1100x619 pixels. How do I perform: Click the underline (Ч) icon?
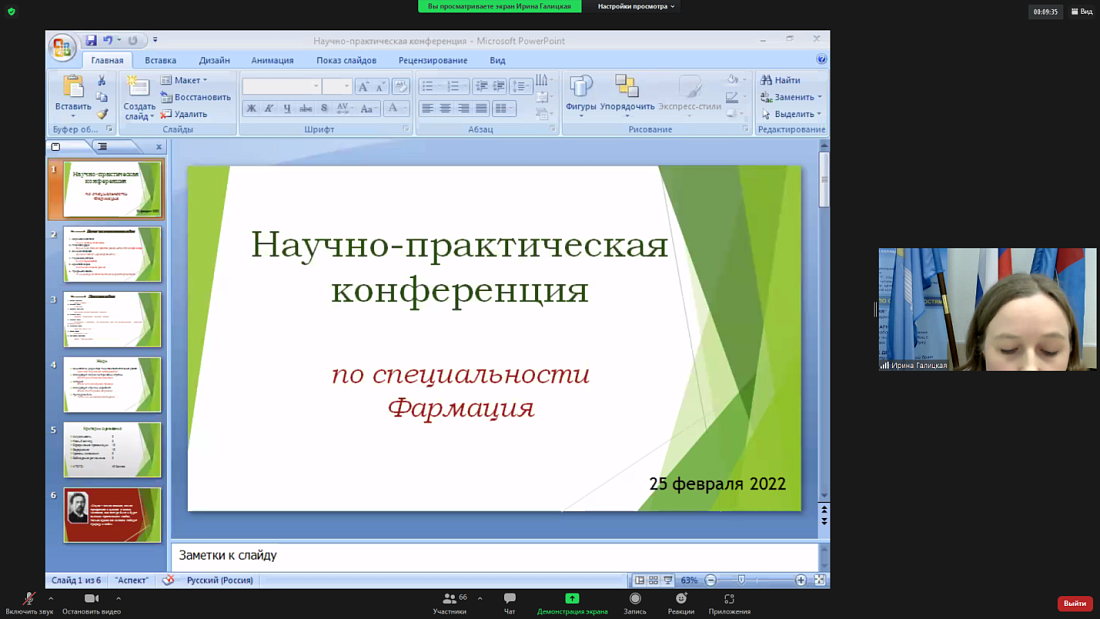click(287, 107)
